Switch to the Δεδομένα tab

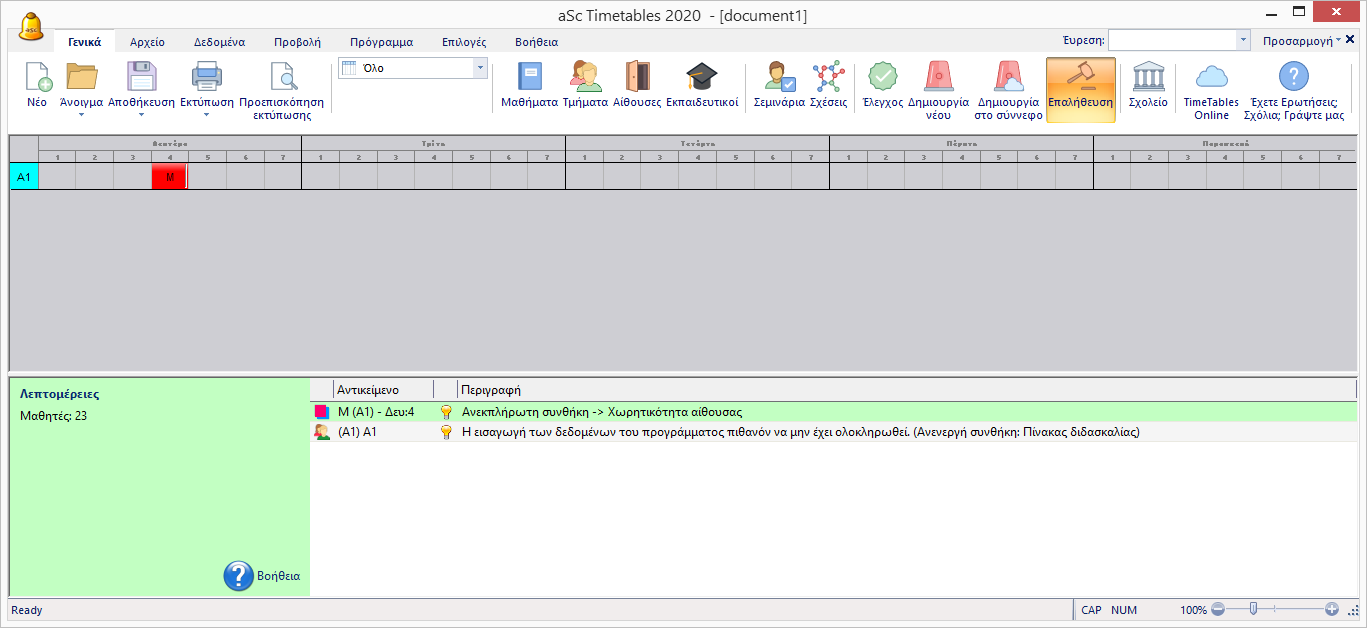[x=212, y=42]
